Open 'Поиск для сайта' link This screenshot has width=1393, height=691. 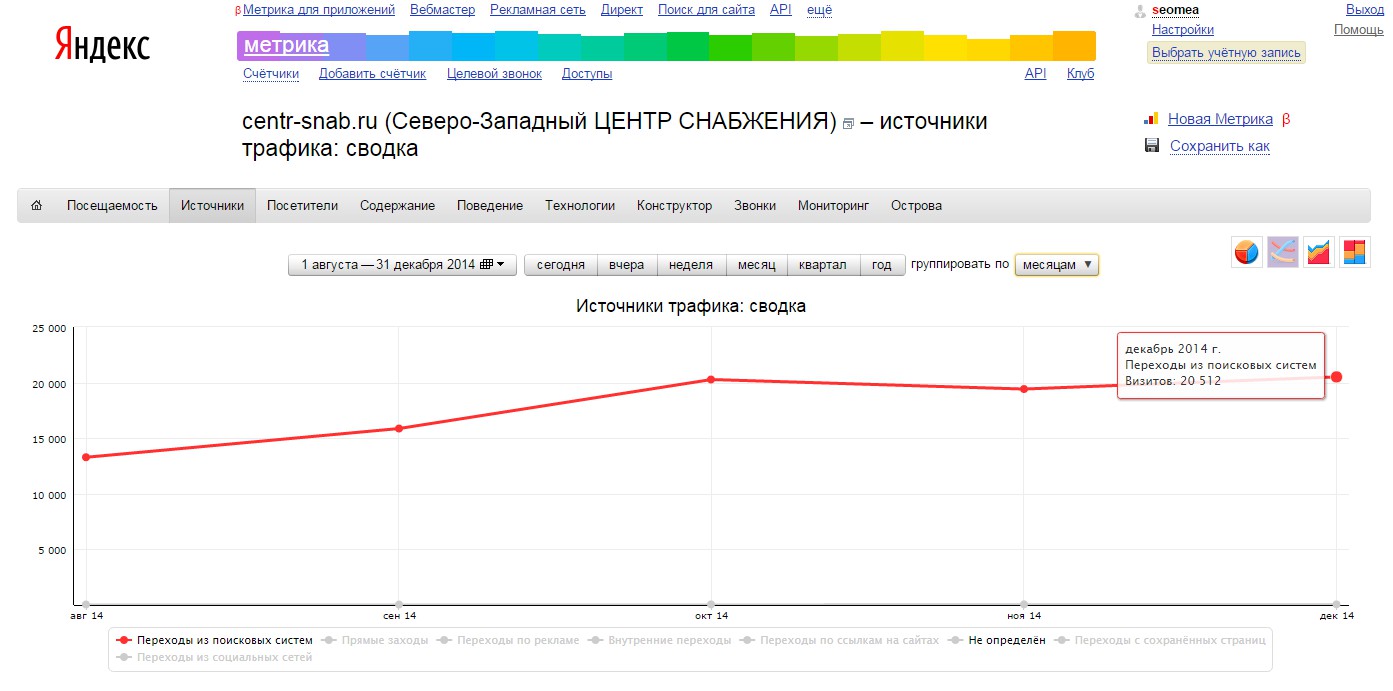tap(706, 10)
